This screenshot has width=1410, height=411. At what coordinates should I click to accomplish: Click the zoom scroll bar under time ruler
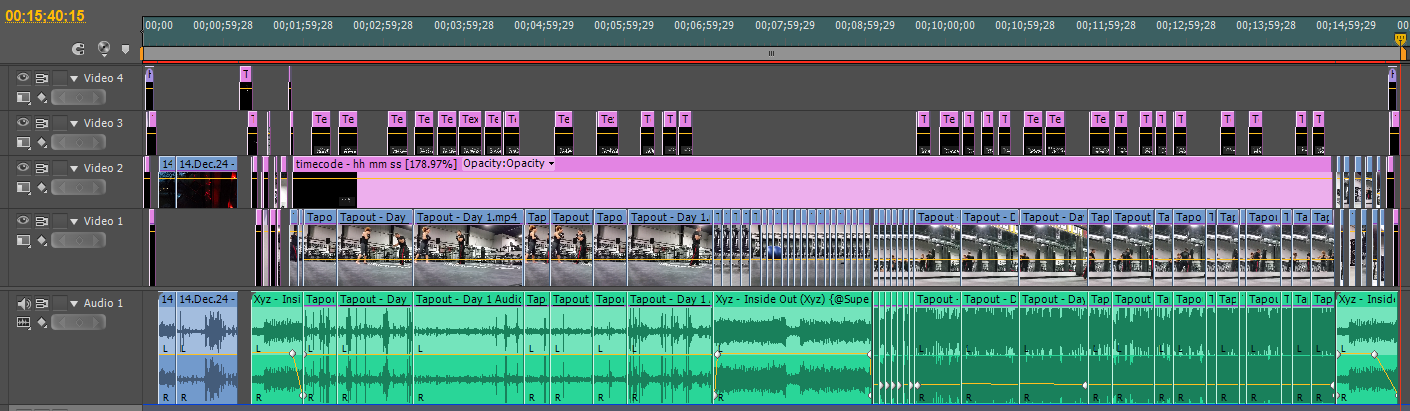(x=770, y=53)
